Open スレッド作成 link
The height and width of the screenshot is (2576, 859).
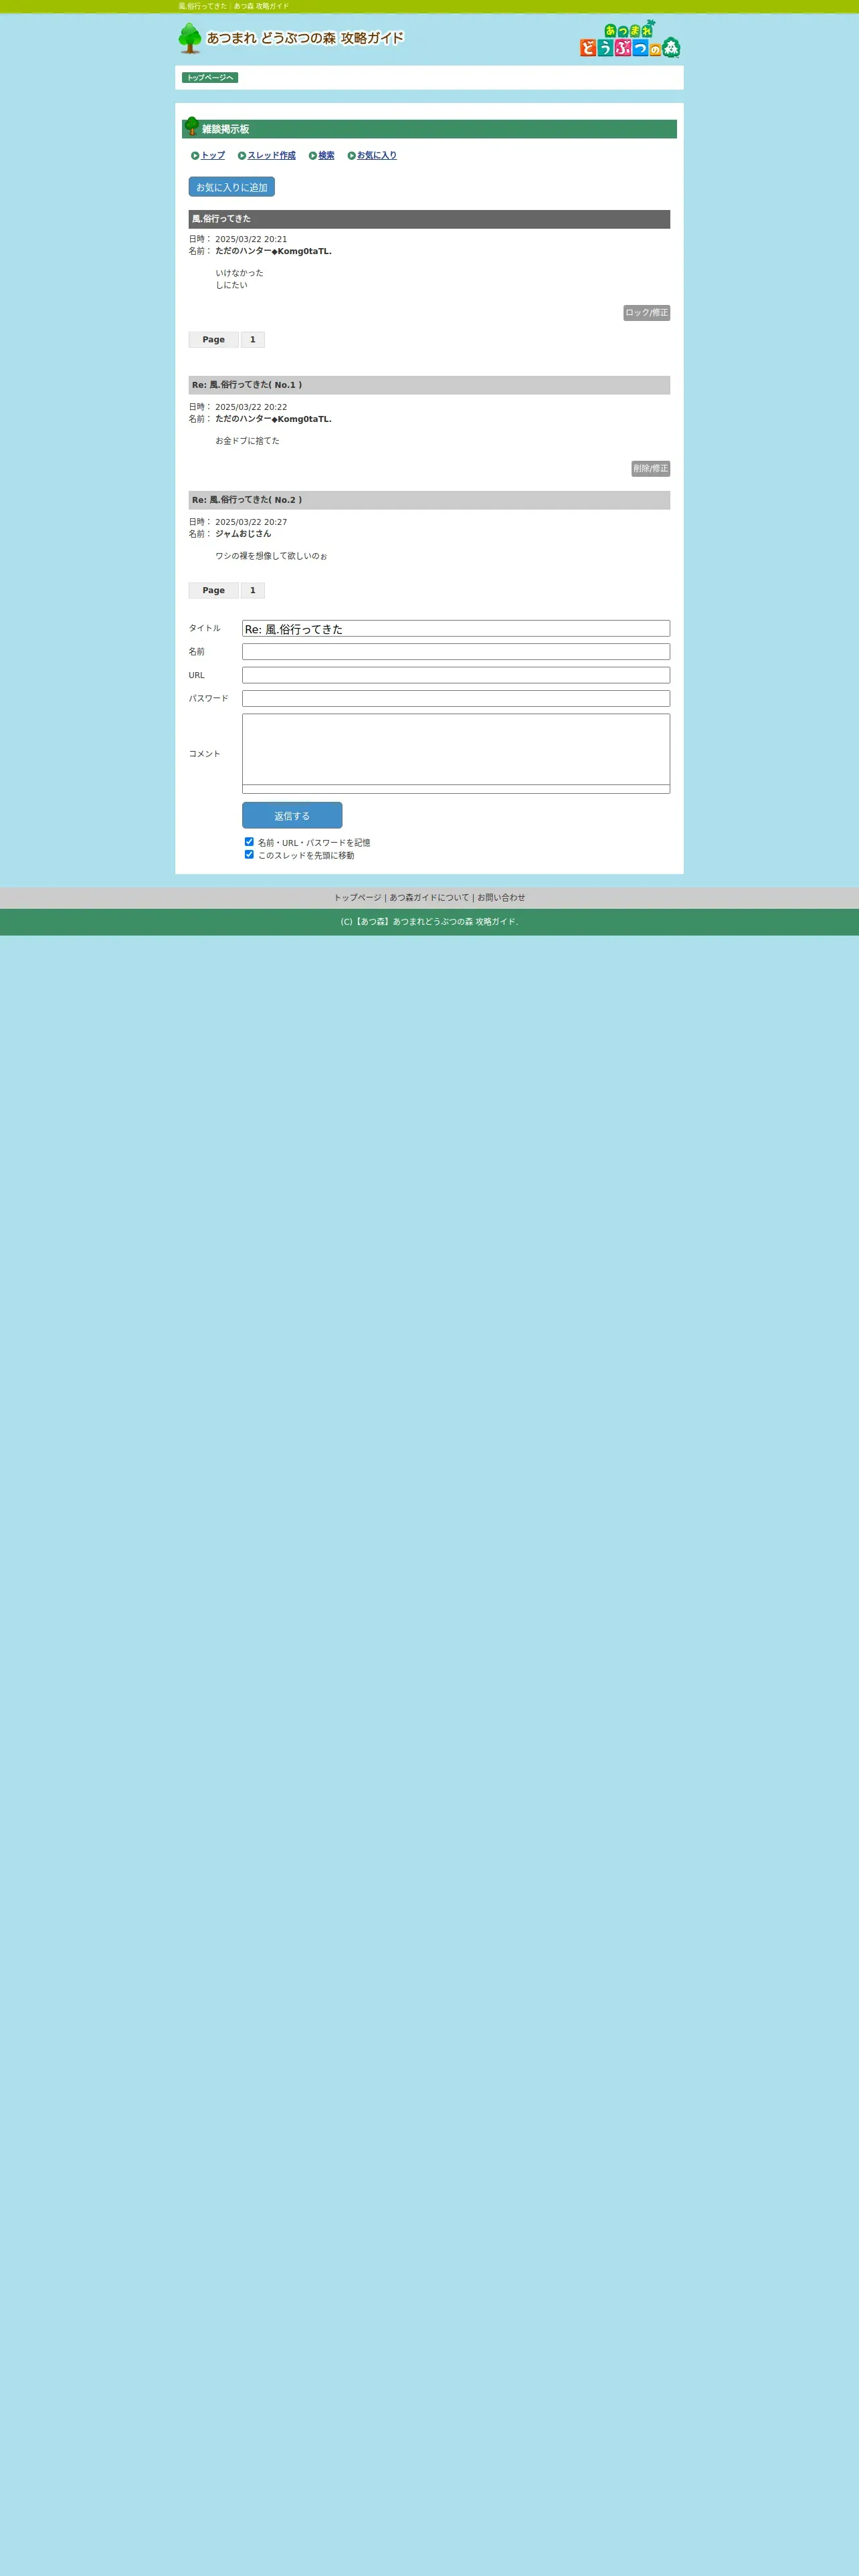(272, 156)
